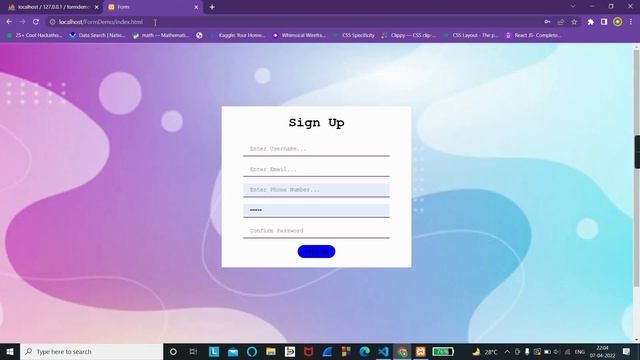Click the Confirm Password field
Screen dimensions: 640x360
[x=316, y=231]
